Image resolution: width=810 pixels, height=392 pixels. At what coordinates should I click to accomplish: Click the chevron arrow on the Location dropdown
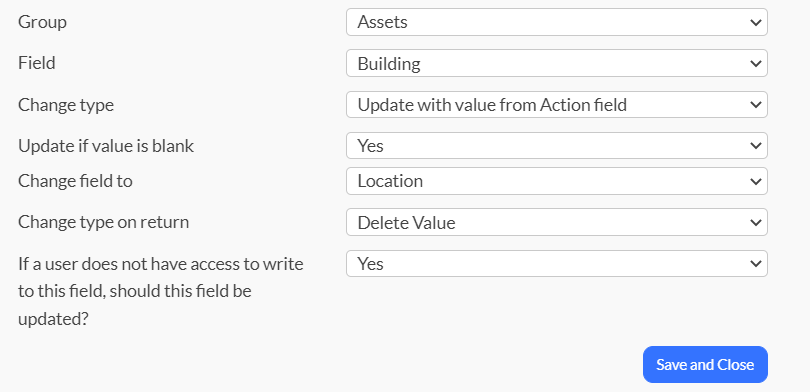[755, 182]
